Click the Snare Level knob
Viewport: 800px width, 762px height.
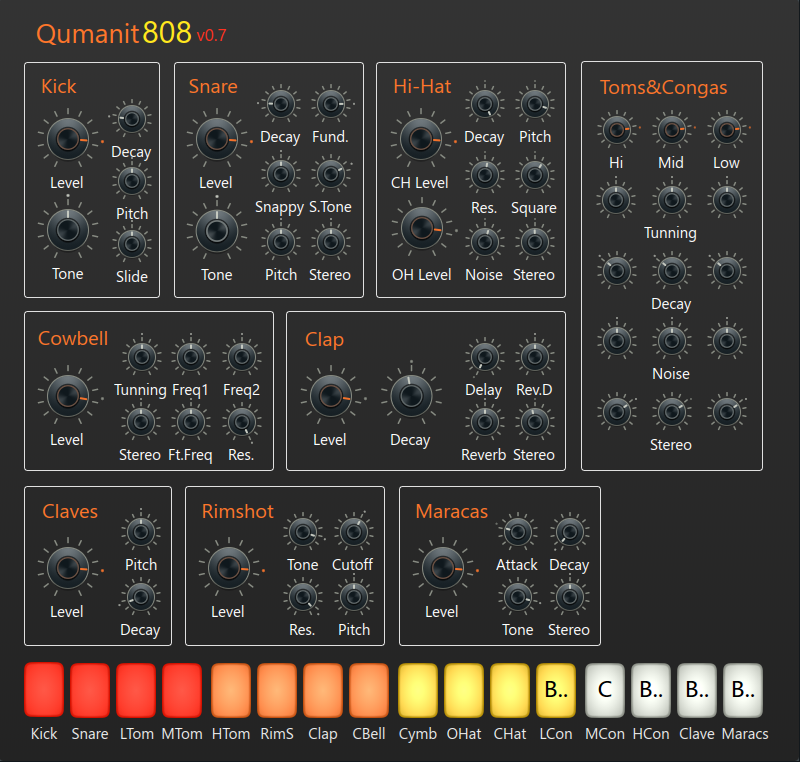click(x=216, y=139)
